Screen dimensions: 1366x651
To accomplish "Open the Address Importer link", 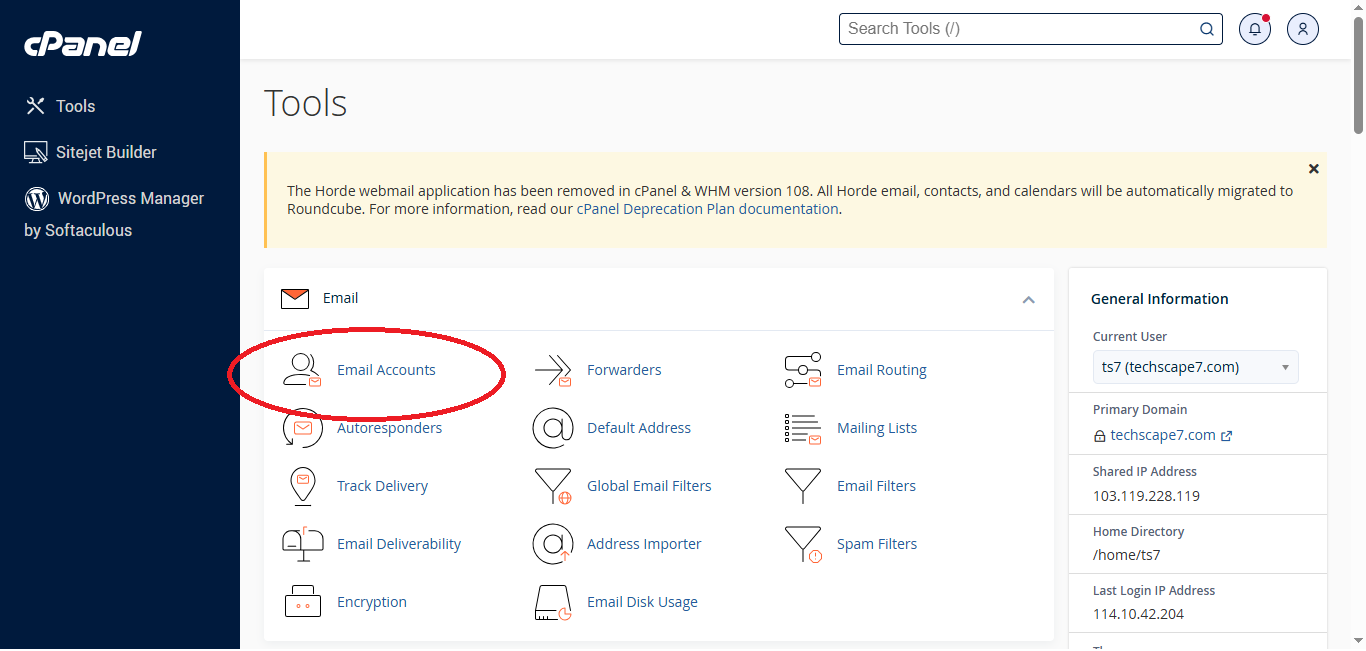I will point(644,544).
